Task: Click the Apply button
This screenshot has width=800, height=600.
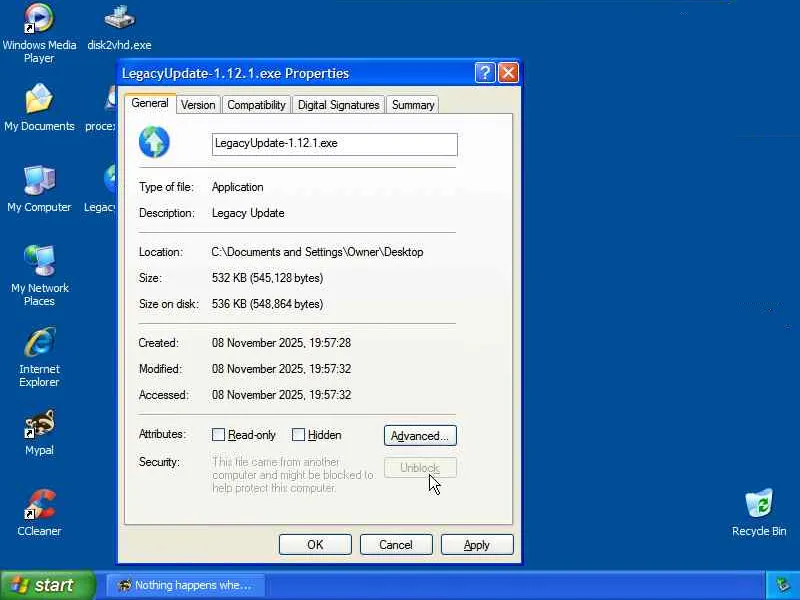Action: 477,544
